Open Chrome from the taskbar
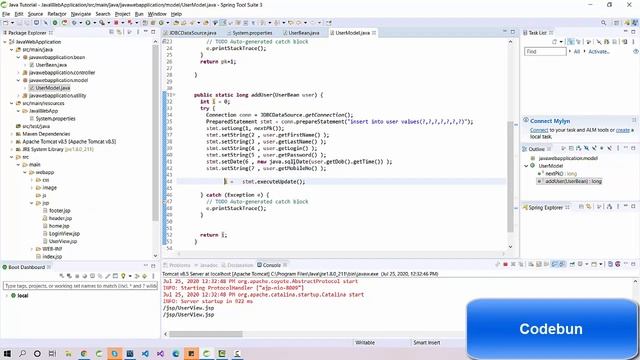The image size is (640, 360). click(84, 353)
